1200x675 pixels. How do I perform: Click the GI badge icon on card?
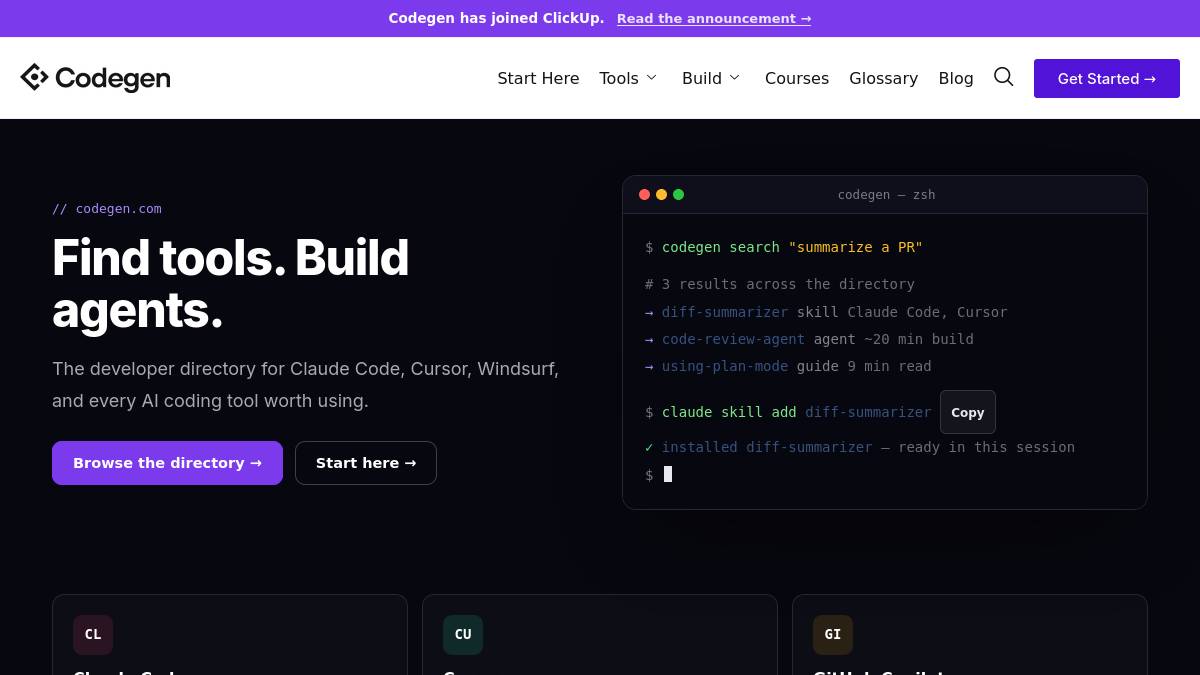[x=833, y=634]
